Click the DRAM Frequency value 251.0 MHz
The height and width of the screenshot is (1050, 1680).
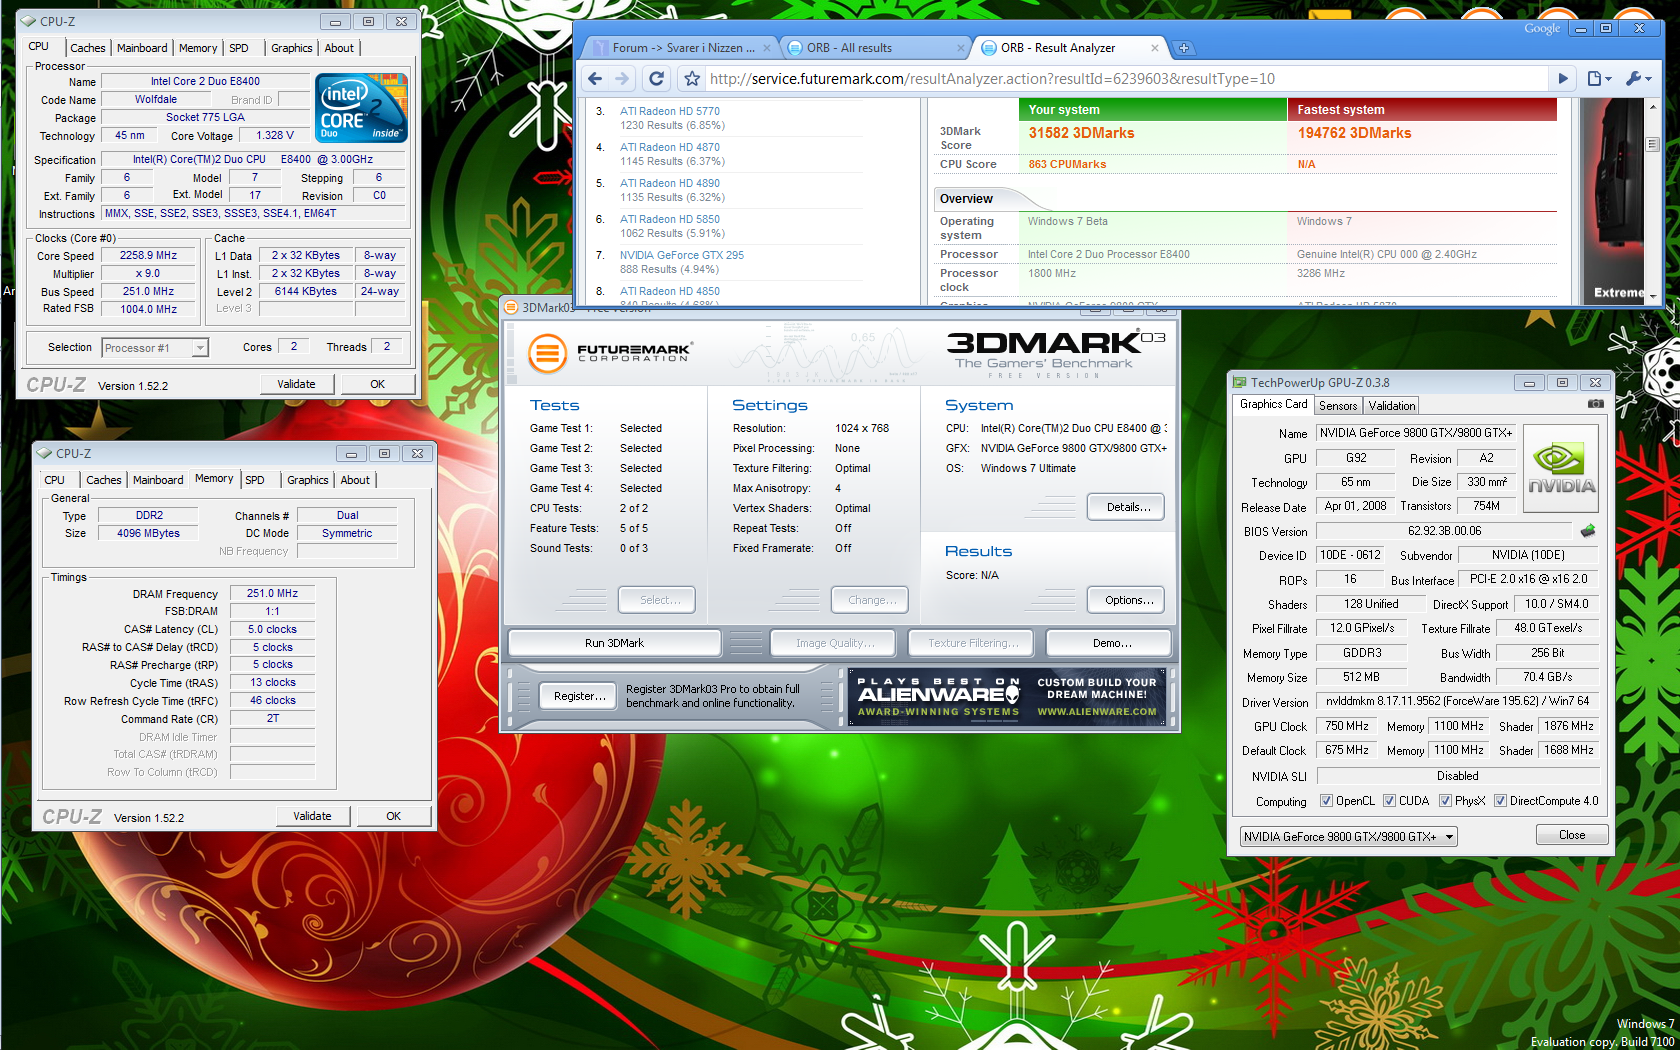(x=273, y=593)
